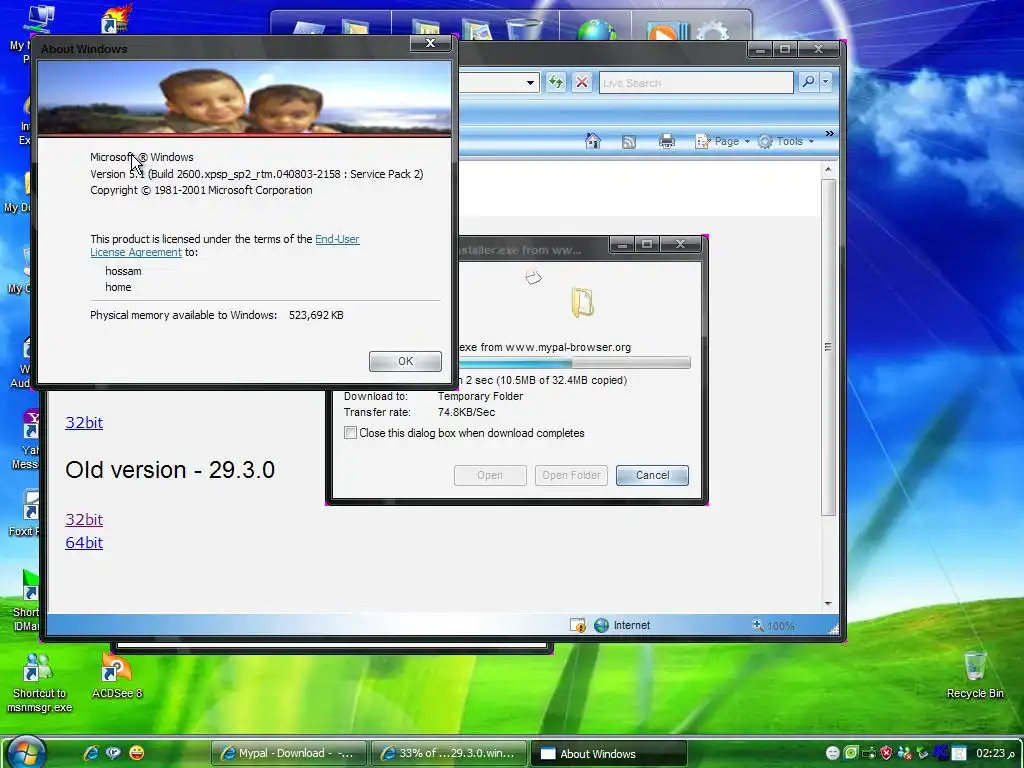
Task: Click the red shield tray icon
Action: (x=886, y=753)
